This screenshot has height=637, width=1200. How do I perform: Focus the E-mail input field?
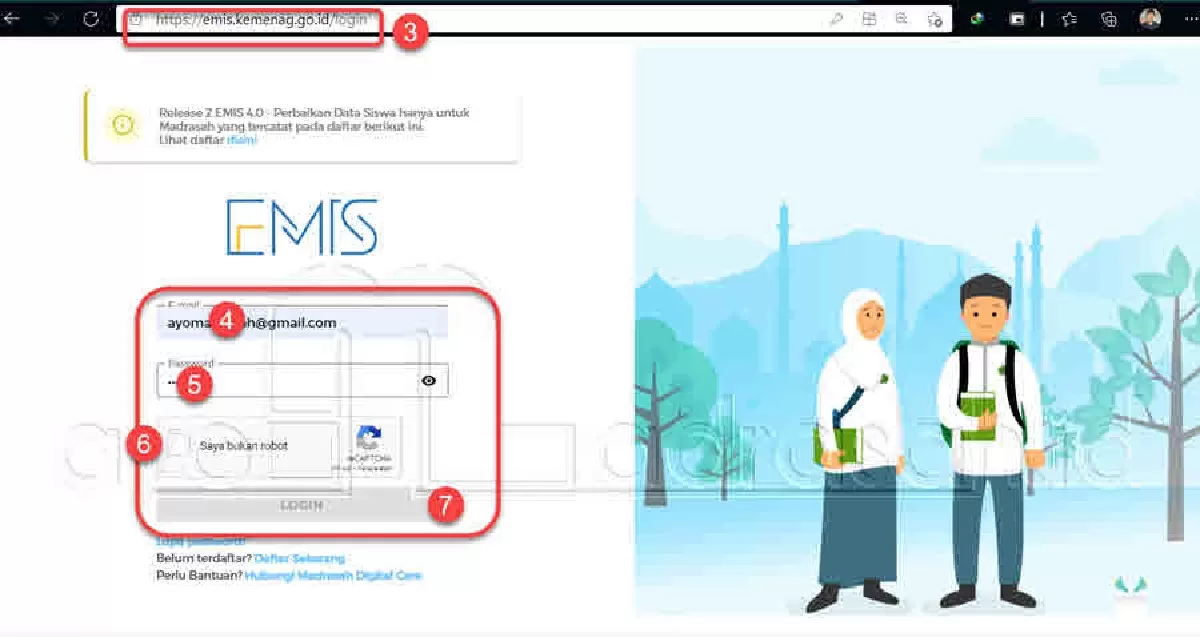coord(302,322)
